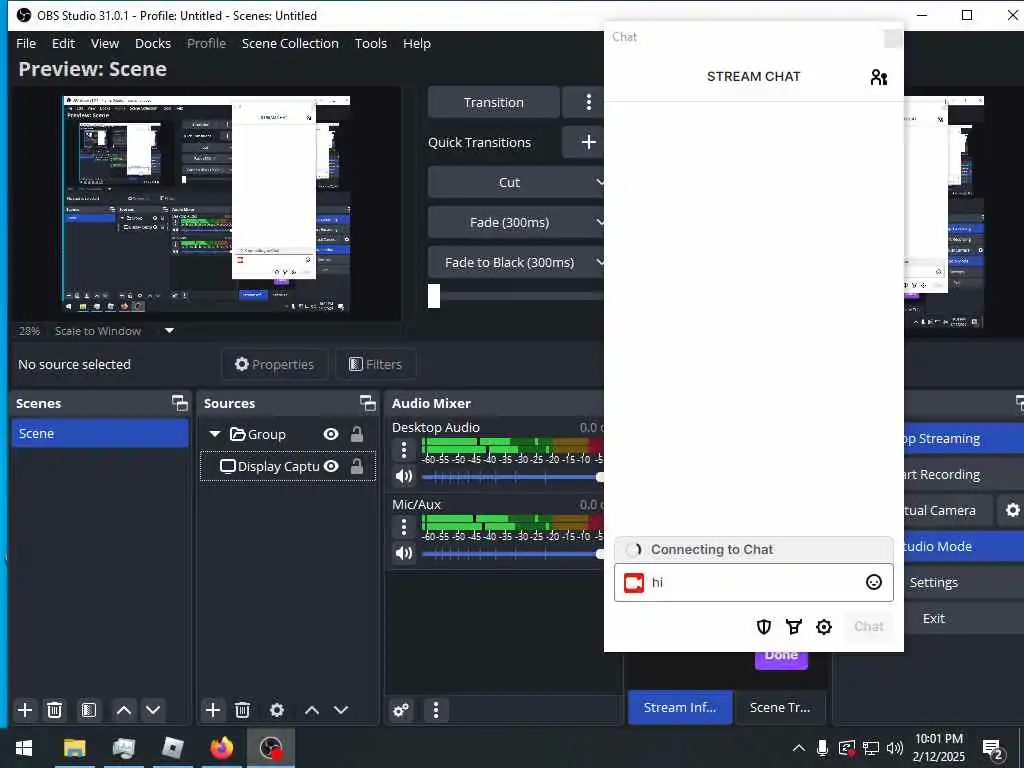The image size is (1024, 768).
Task: Collapse the Group source tree
Action: [214, 434]
